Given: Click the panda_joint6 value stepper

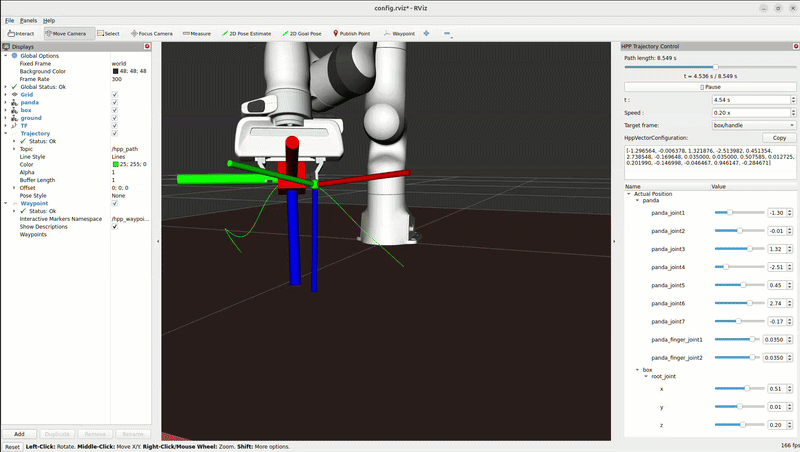Looking at the screenshot, I should pyautogui.click(x=789, y=303).
